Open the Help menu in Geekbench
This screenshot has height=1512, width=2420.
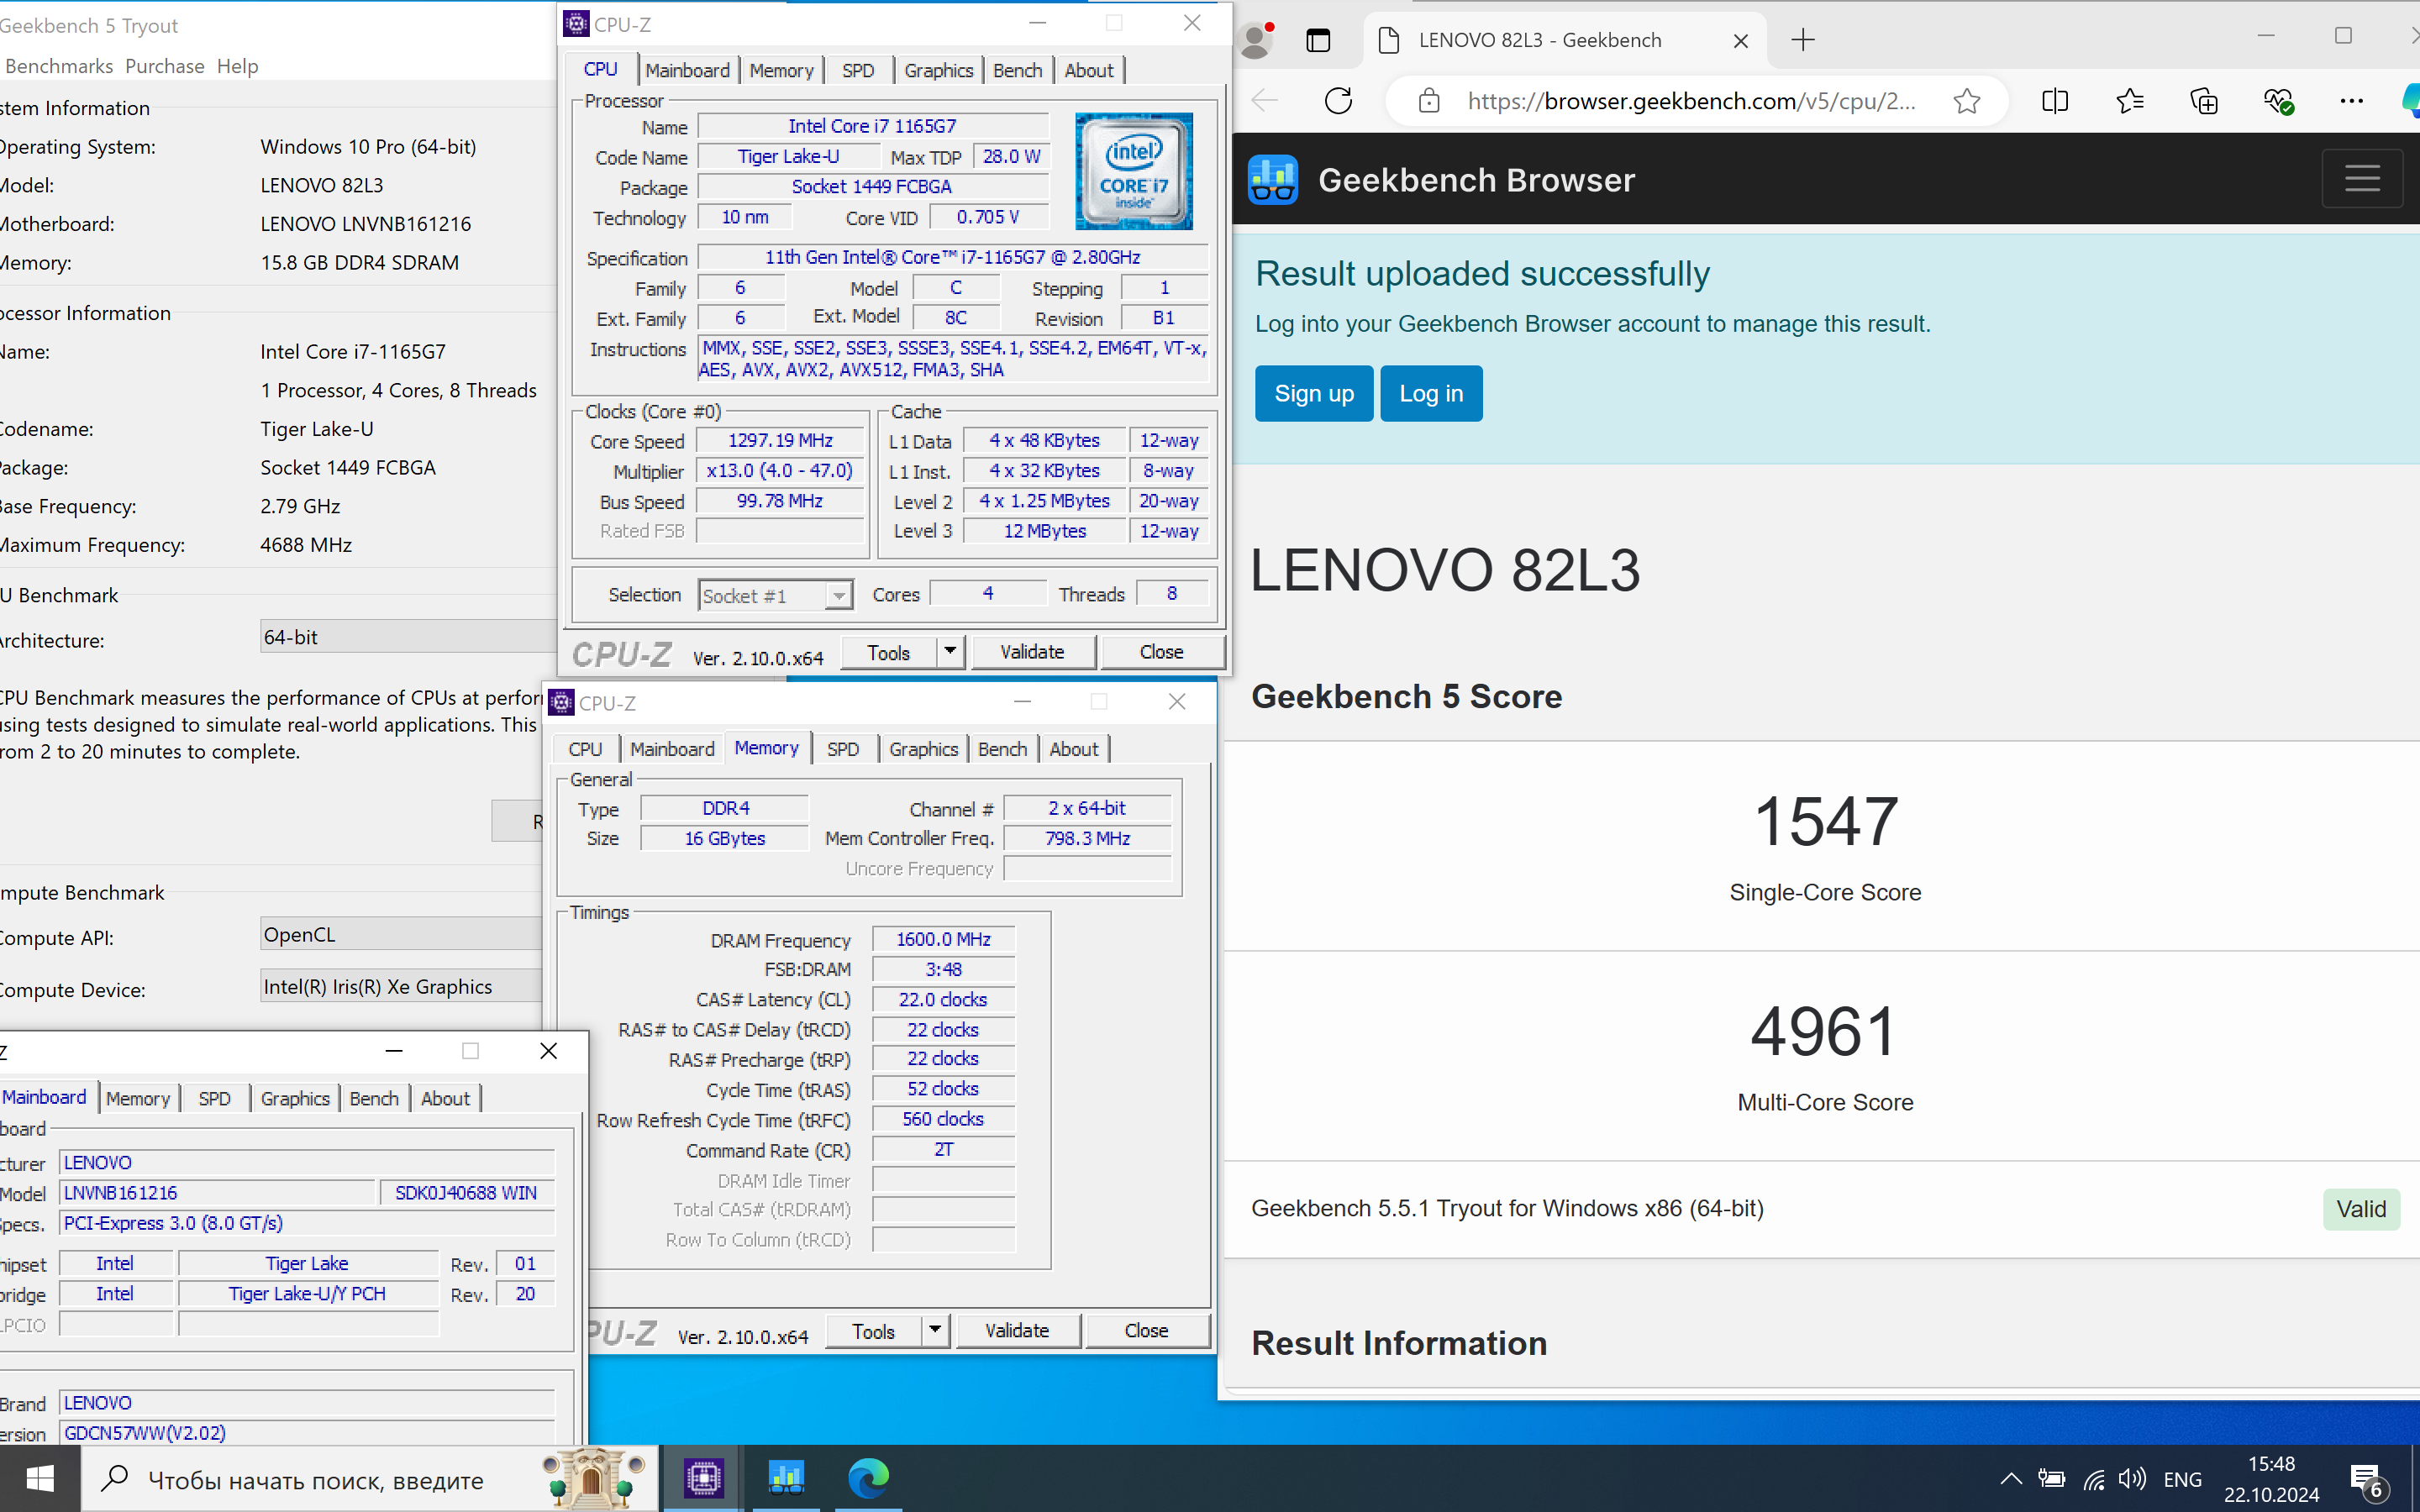(238, 66)
